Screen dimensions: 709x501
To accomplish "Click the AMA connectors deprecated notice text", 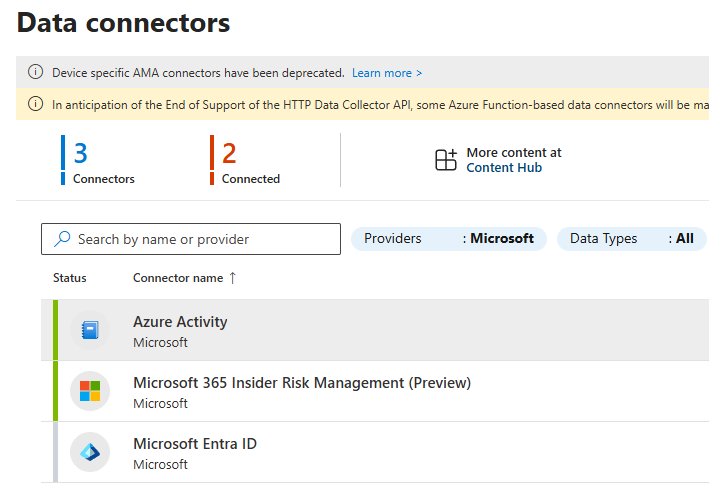I will (x=198, y=73).
